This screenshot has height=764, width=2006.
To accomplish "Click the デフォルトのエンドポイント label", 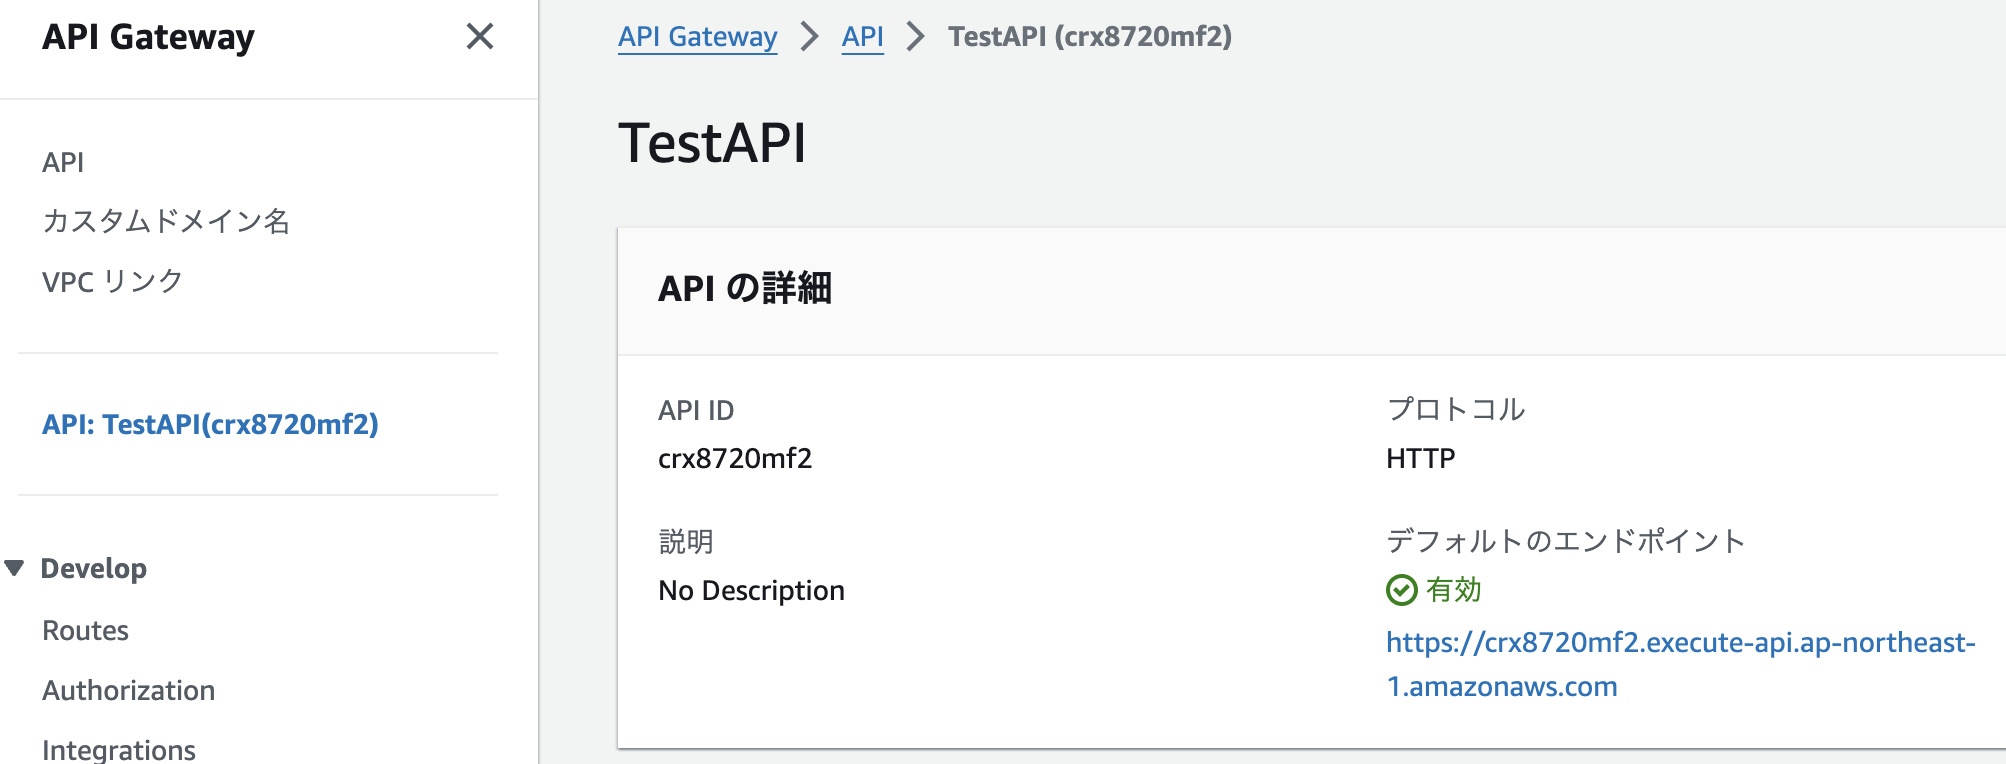I will click(1565, 541).
